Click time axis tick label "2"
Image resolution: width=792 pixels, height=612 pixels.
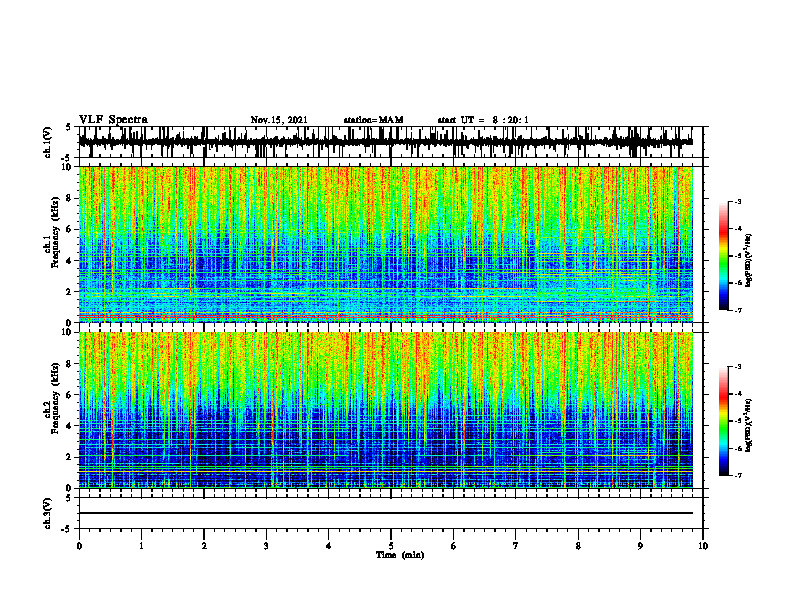204,546
